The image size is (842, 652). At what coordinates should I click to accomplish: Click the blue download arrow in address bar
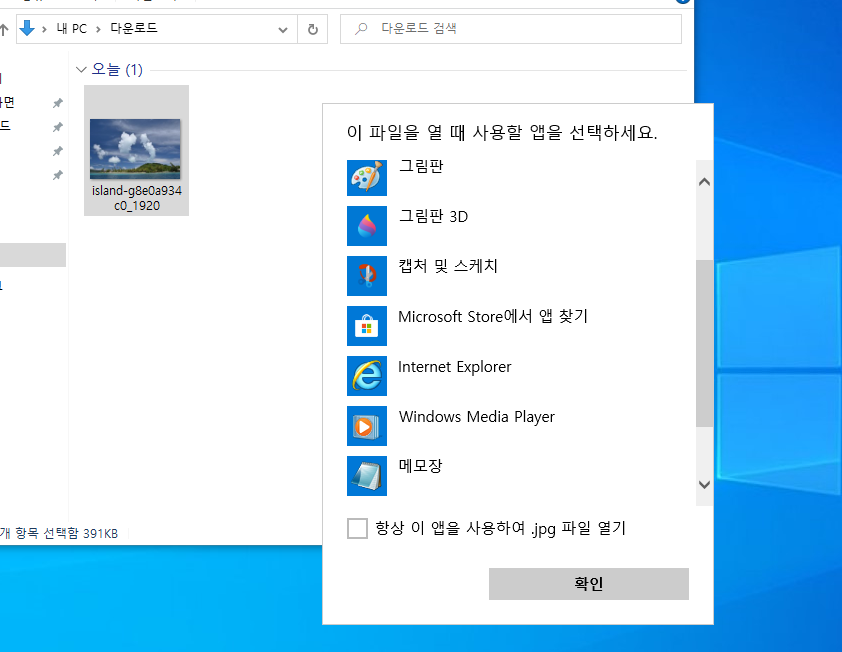pyautogui.click(x=27, y=28)
